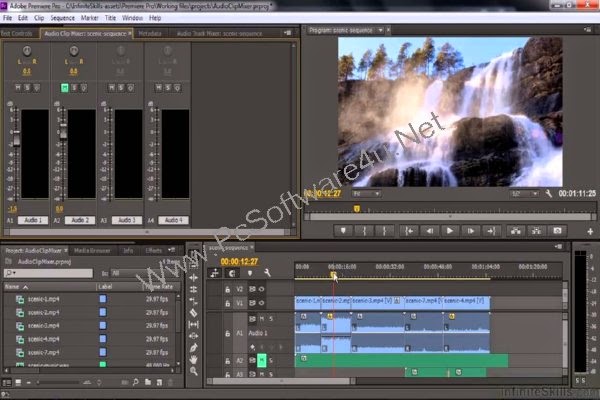
Task: Solo Audio 1 in clip mixer
Action: coord(27,88)
